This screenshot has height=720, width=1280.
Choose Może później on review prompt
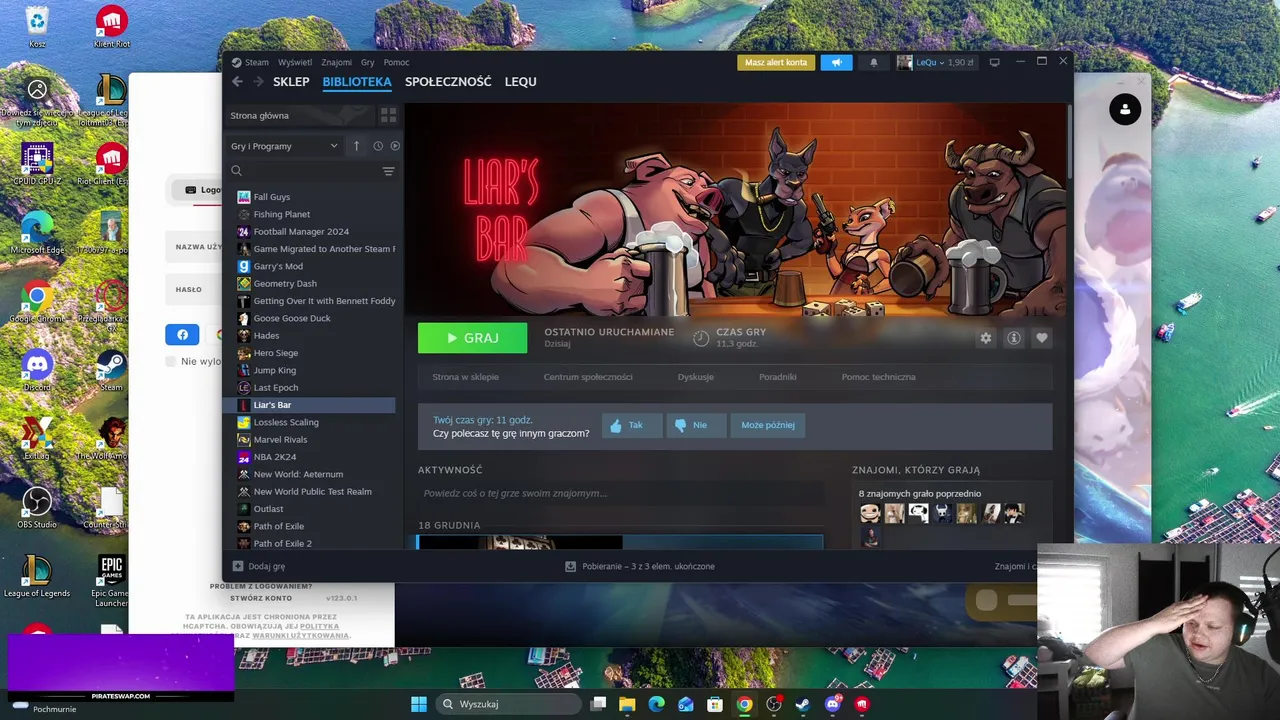[768, 425]
